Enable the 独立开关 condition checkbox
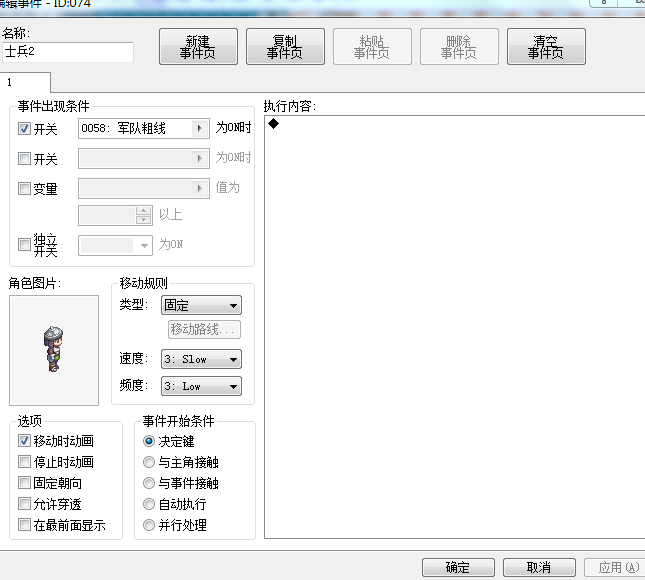The height and width of the screenshot is (580, 645). 24,244
